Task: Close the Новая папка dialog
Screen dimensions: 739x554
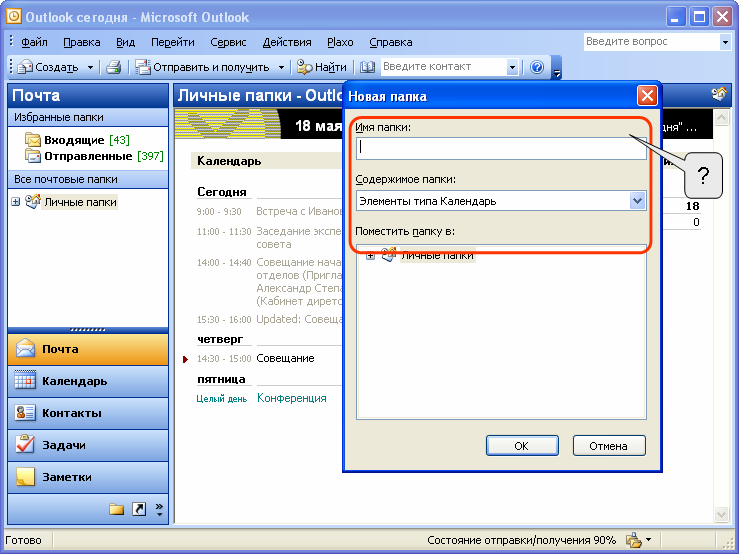Action: (x=647, y=96)
